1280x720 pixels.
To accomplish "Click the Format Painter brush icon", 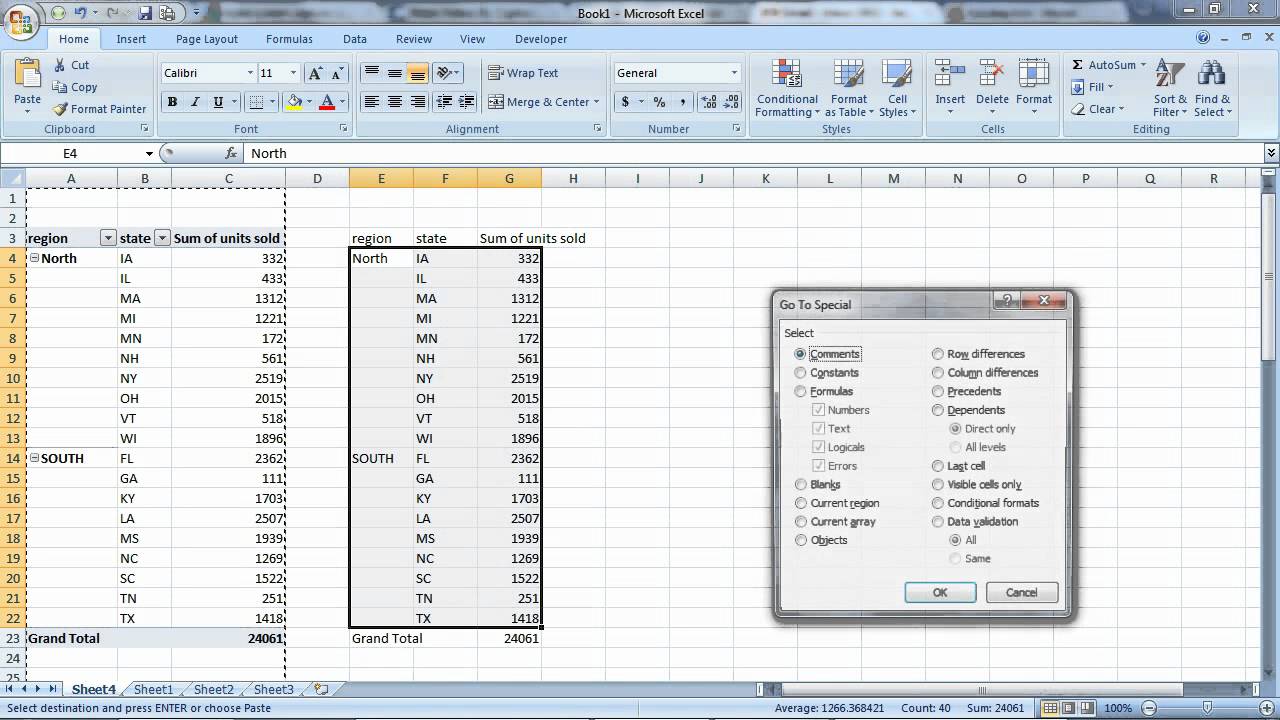I will pos(60,109).
